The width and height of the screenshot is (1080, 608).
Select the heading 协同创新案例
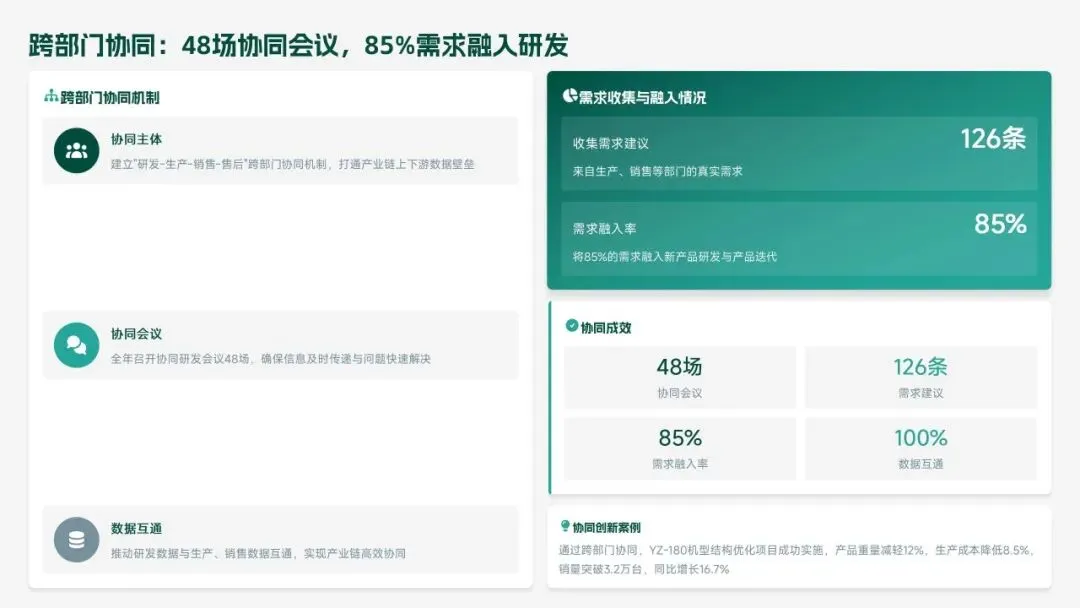click(607, 527)
